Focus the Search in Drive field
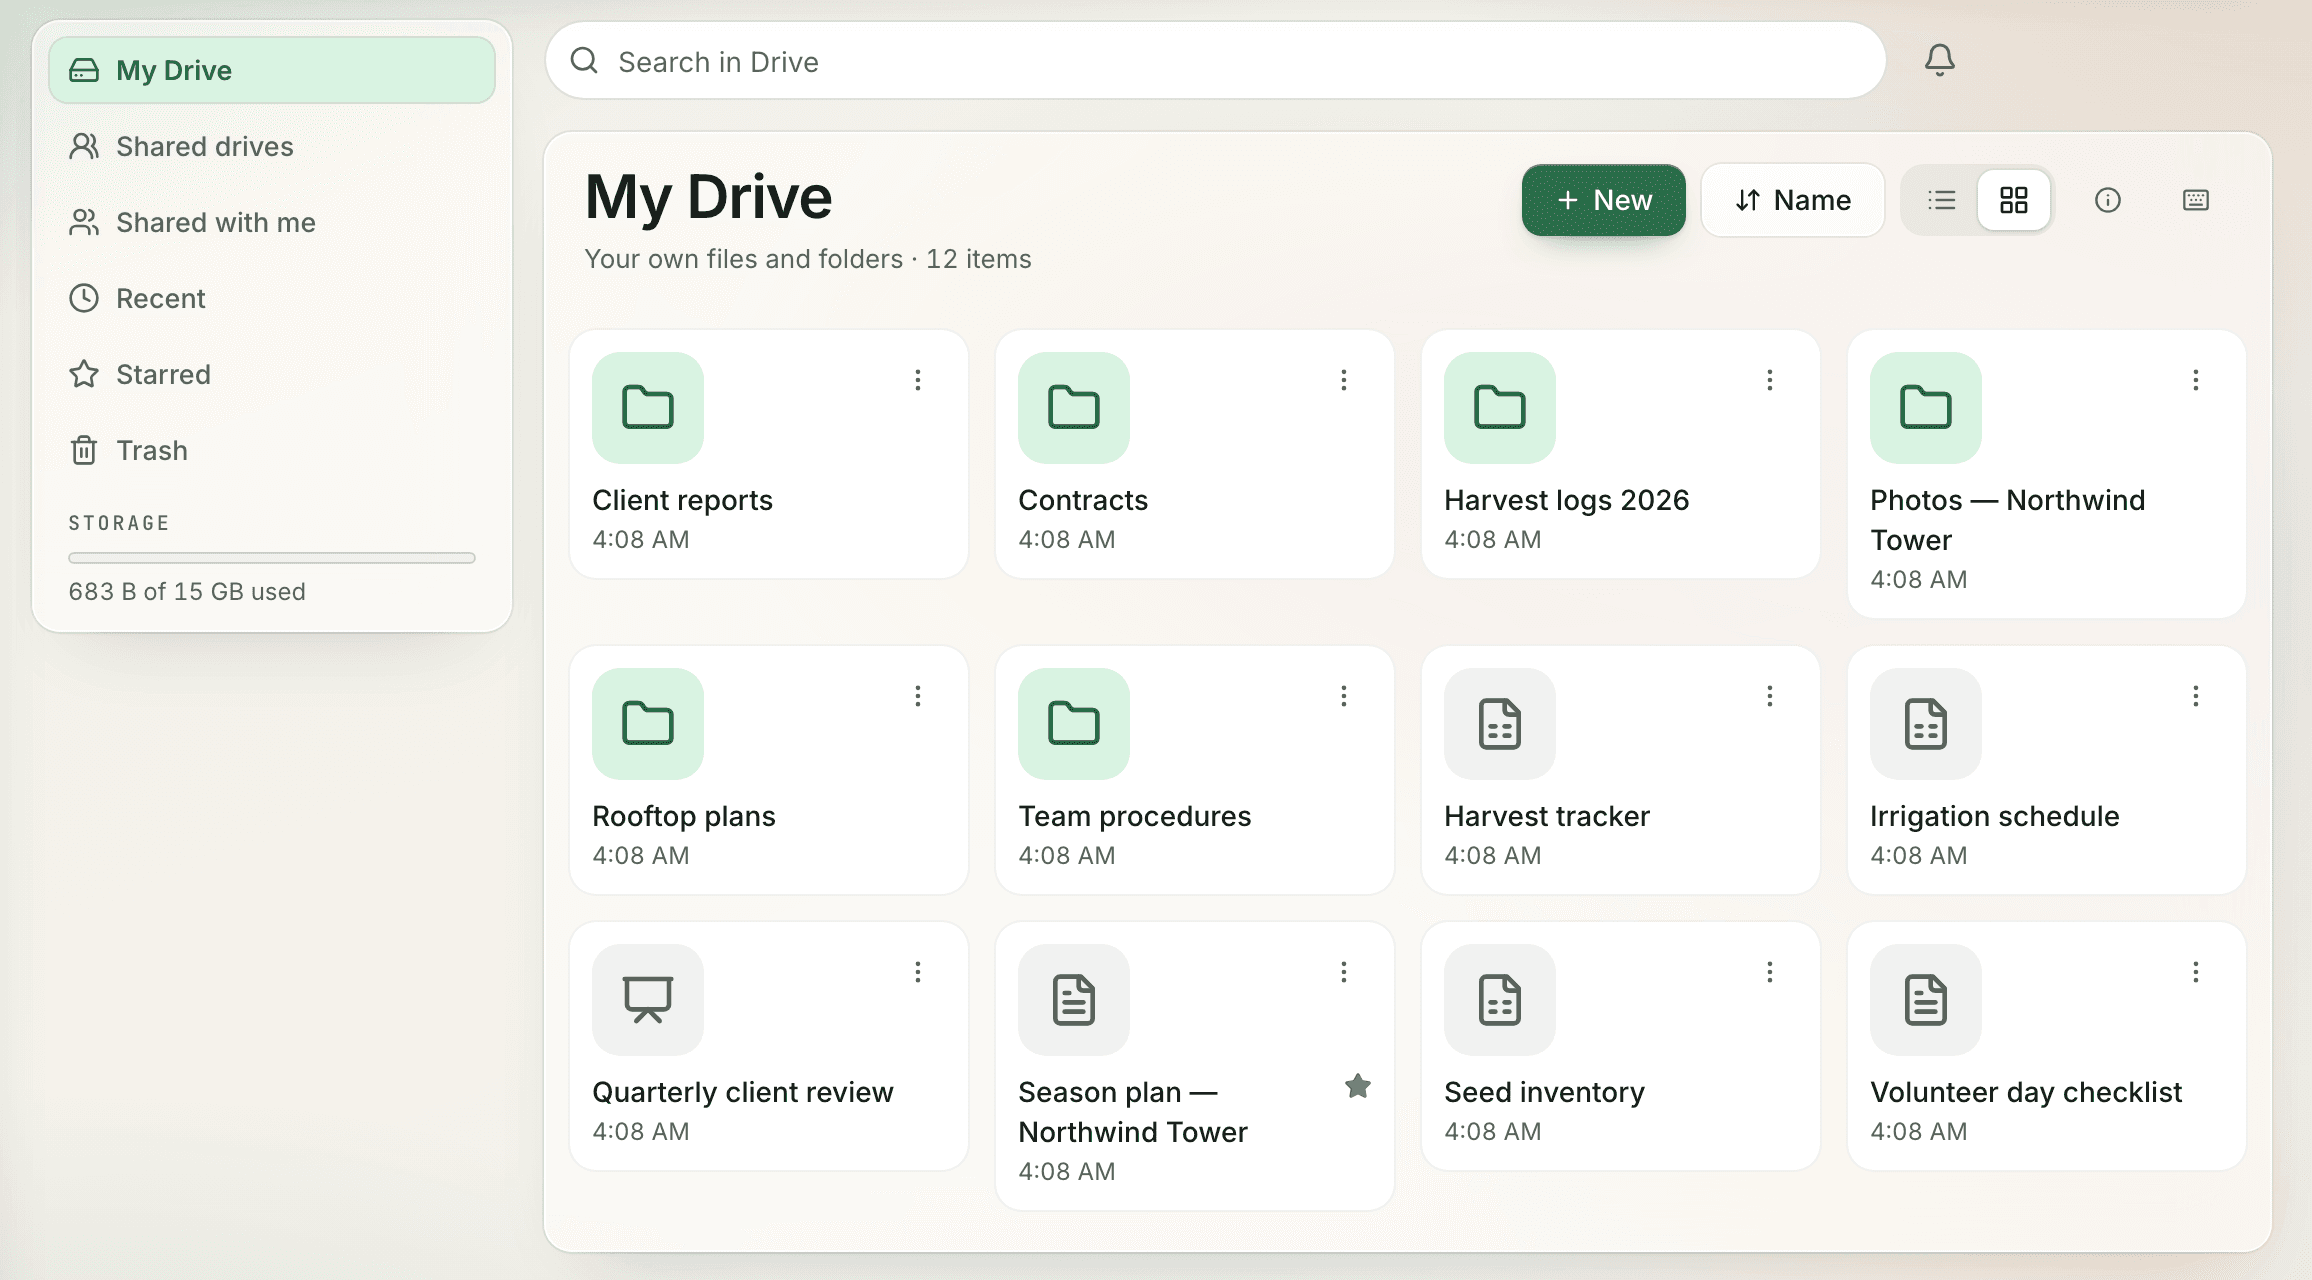This screenshot has height=1280, width=2312. coord(1215,61)
